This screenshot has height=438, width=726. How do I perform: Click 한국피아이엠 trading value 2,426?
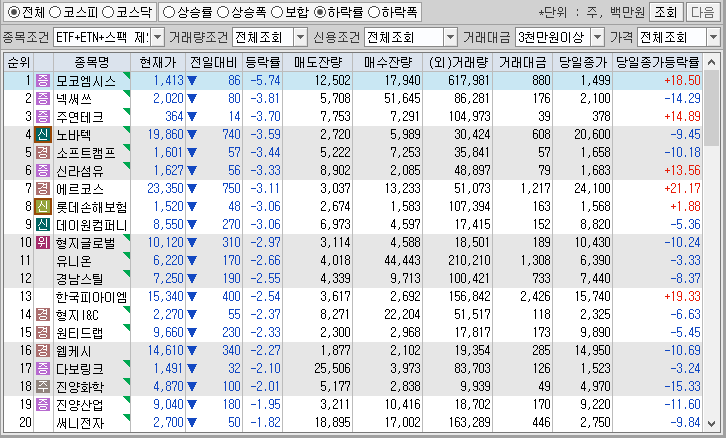click(x=535, y=296)
